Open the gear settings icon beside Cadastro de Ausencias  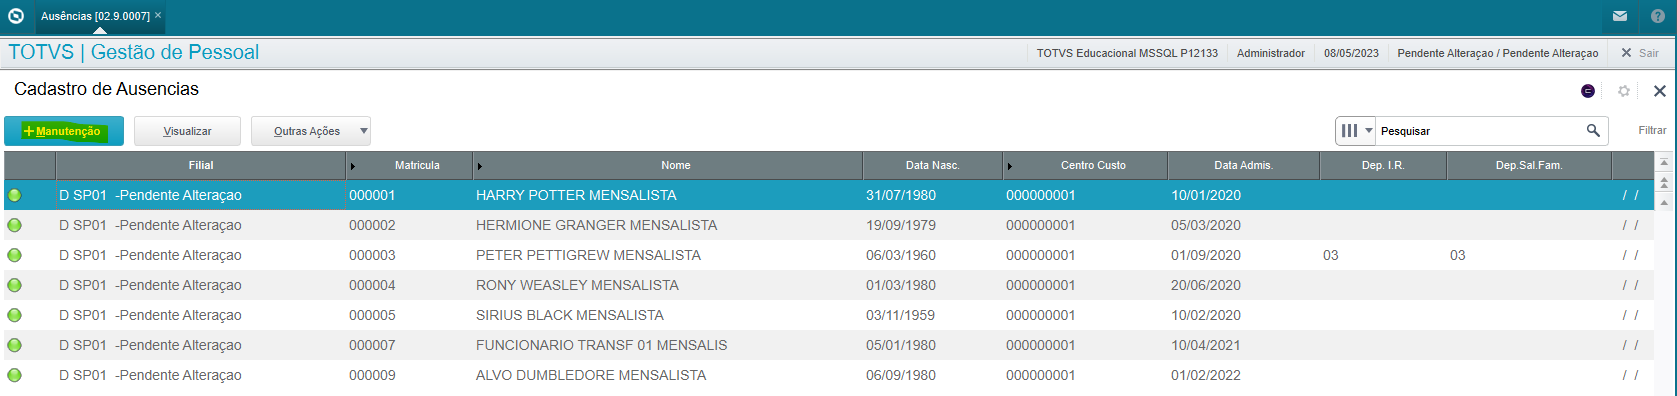[1624, 91]
